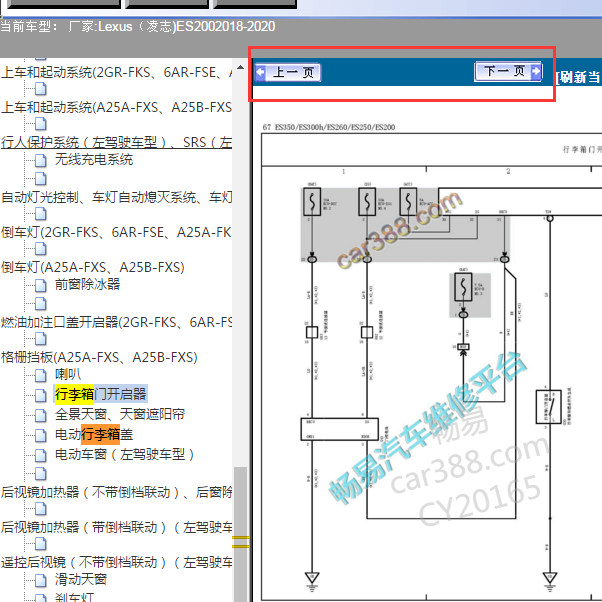This screenshot has width=602, height=602.
Task: Click tree panel scroll up arrow
Action: point(240,67)
